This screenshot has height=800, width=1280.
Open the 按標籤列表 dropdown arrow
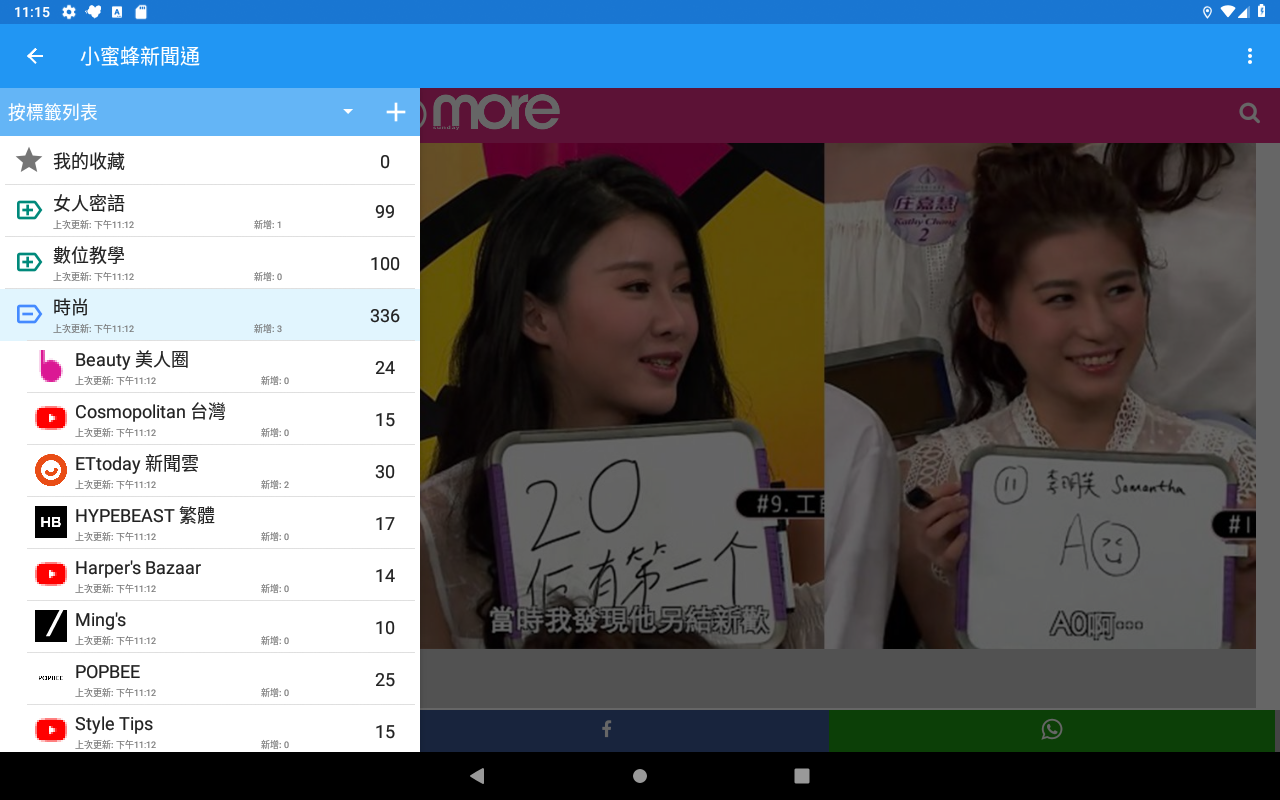(x=348, y=112)
